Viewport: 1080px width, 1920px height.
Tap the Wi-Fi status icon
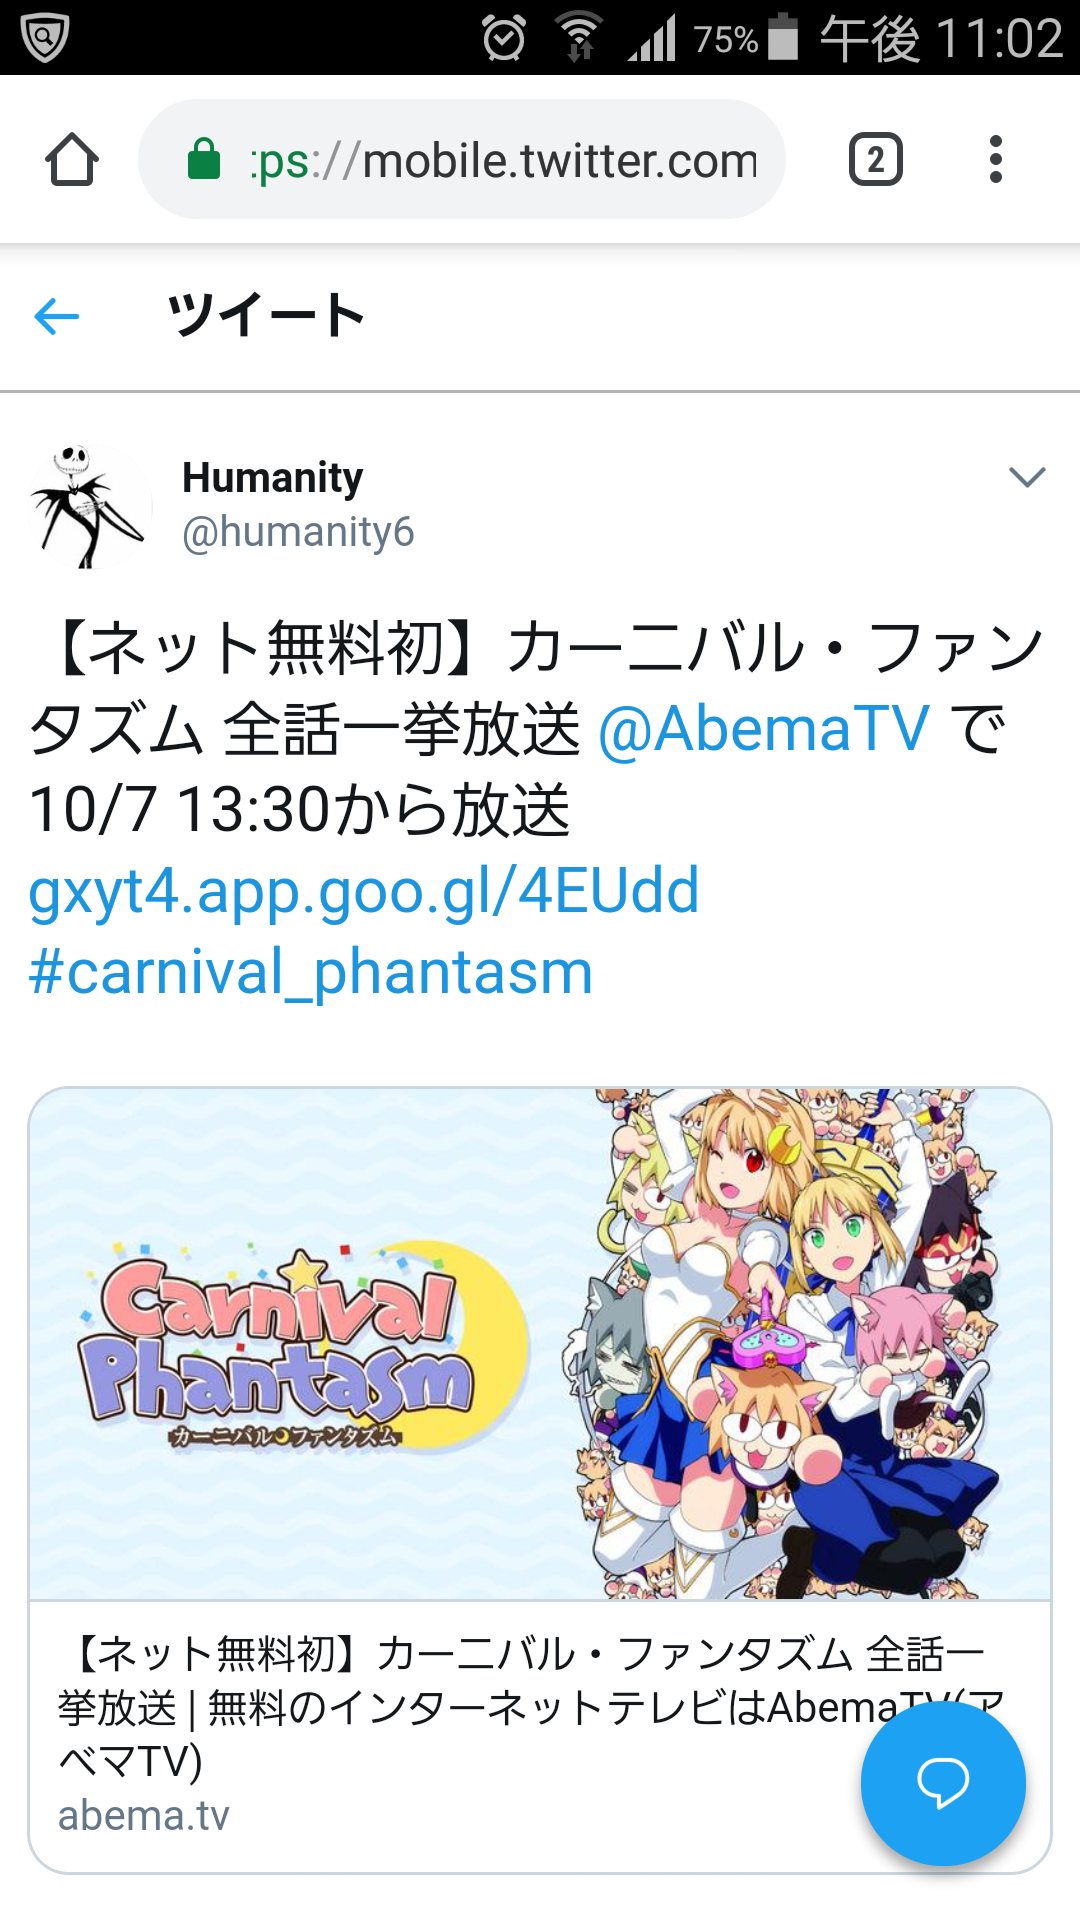pos(579,37)
